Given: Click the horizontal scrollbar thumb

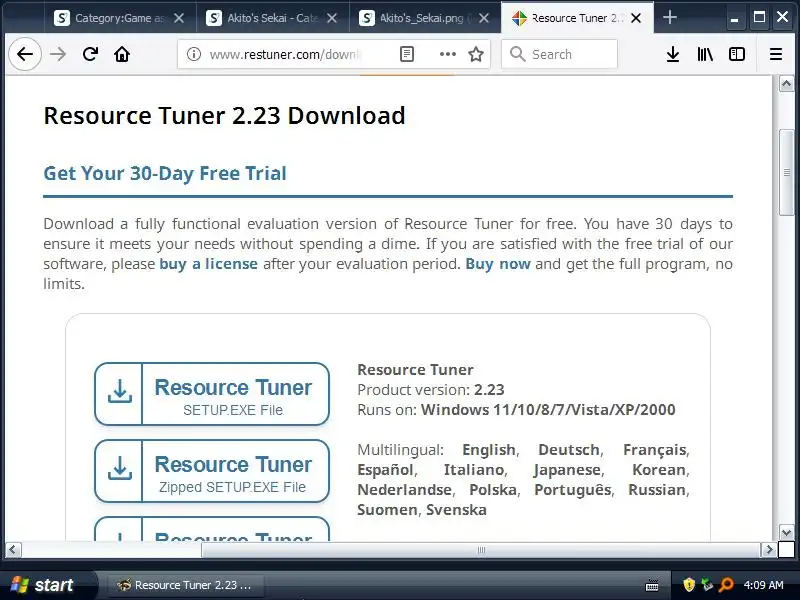Looking at the screenshot, I should (x=481, y=550).
